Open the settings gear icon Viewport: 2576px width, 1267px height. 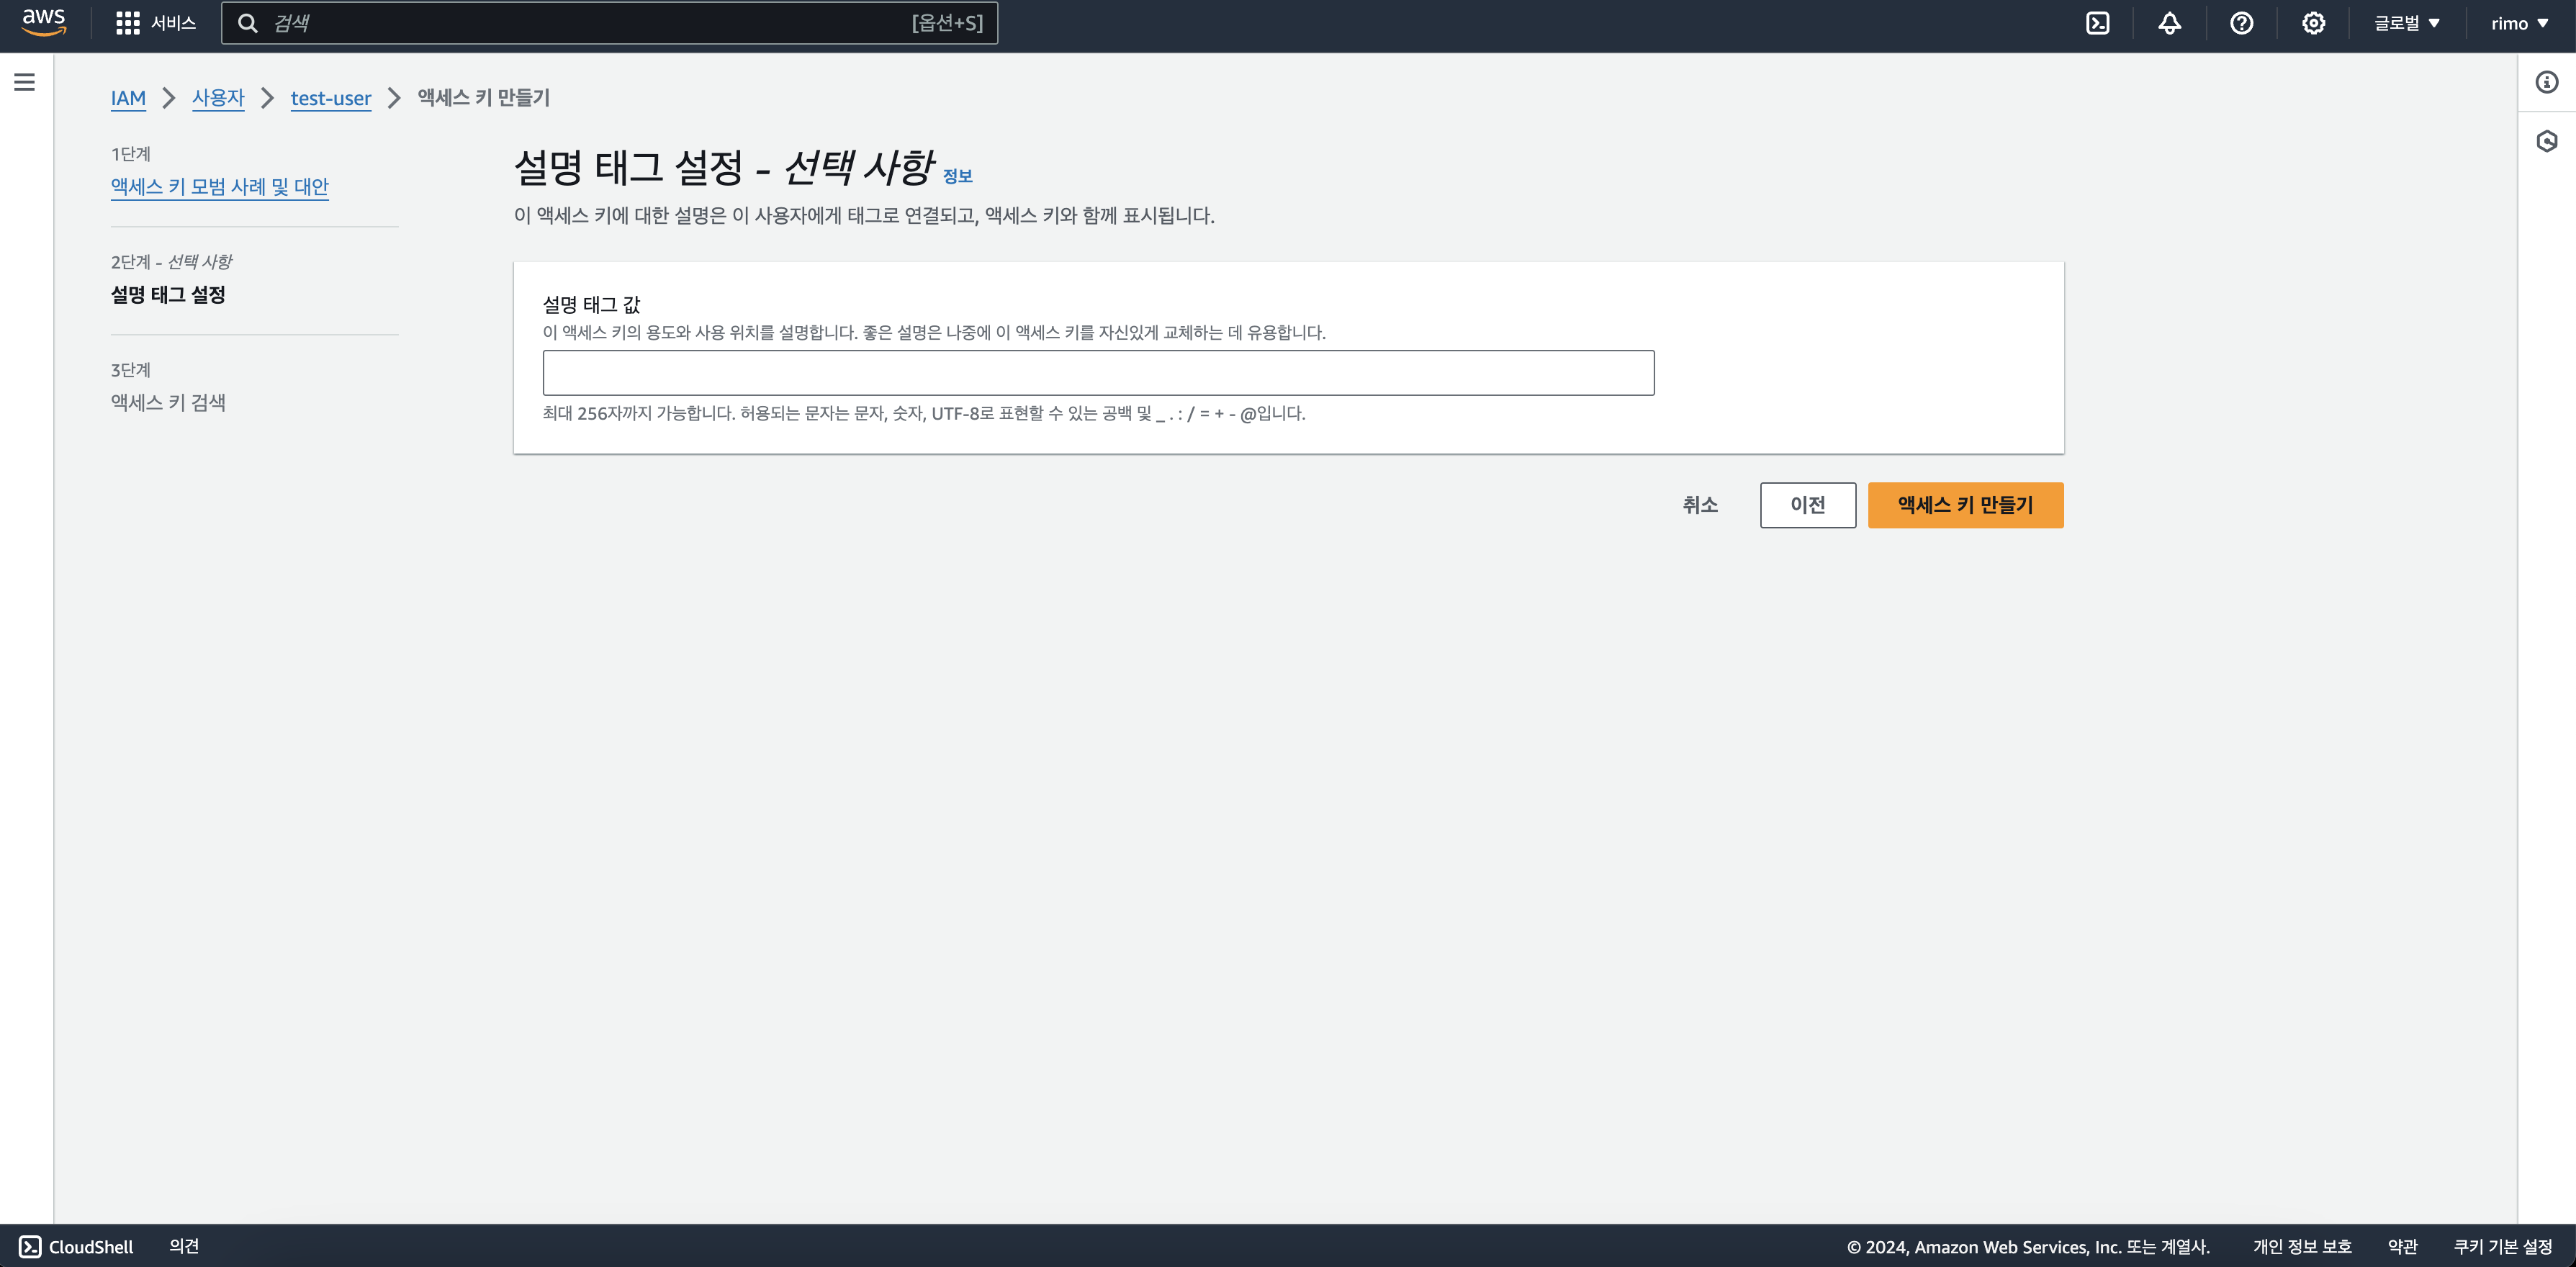(2313, 23)
